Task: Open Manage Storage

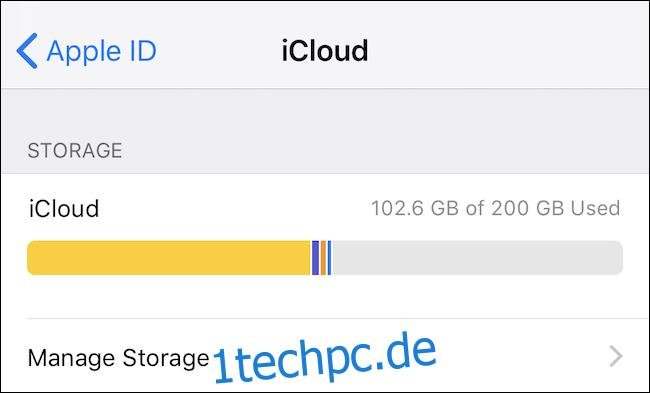Action: tap(325, 357)
